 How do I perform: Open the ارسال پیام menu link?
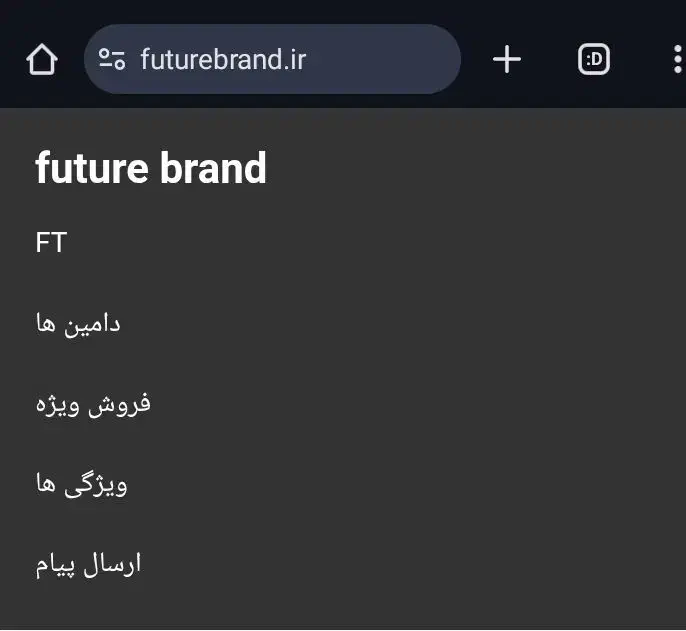tap(88, 564)
